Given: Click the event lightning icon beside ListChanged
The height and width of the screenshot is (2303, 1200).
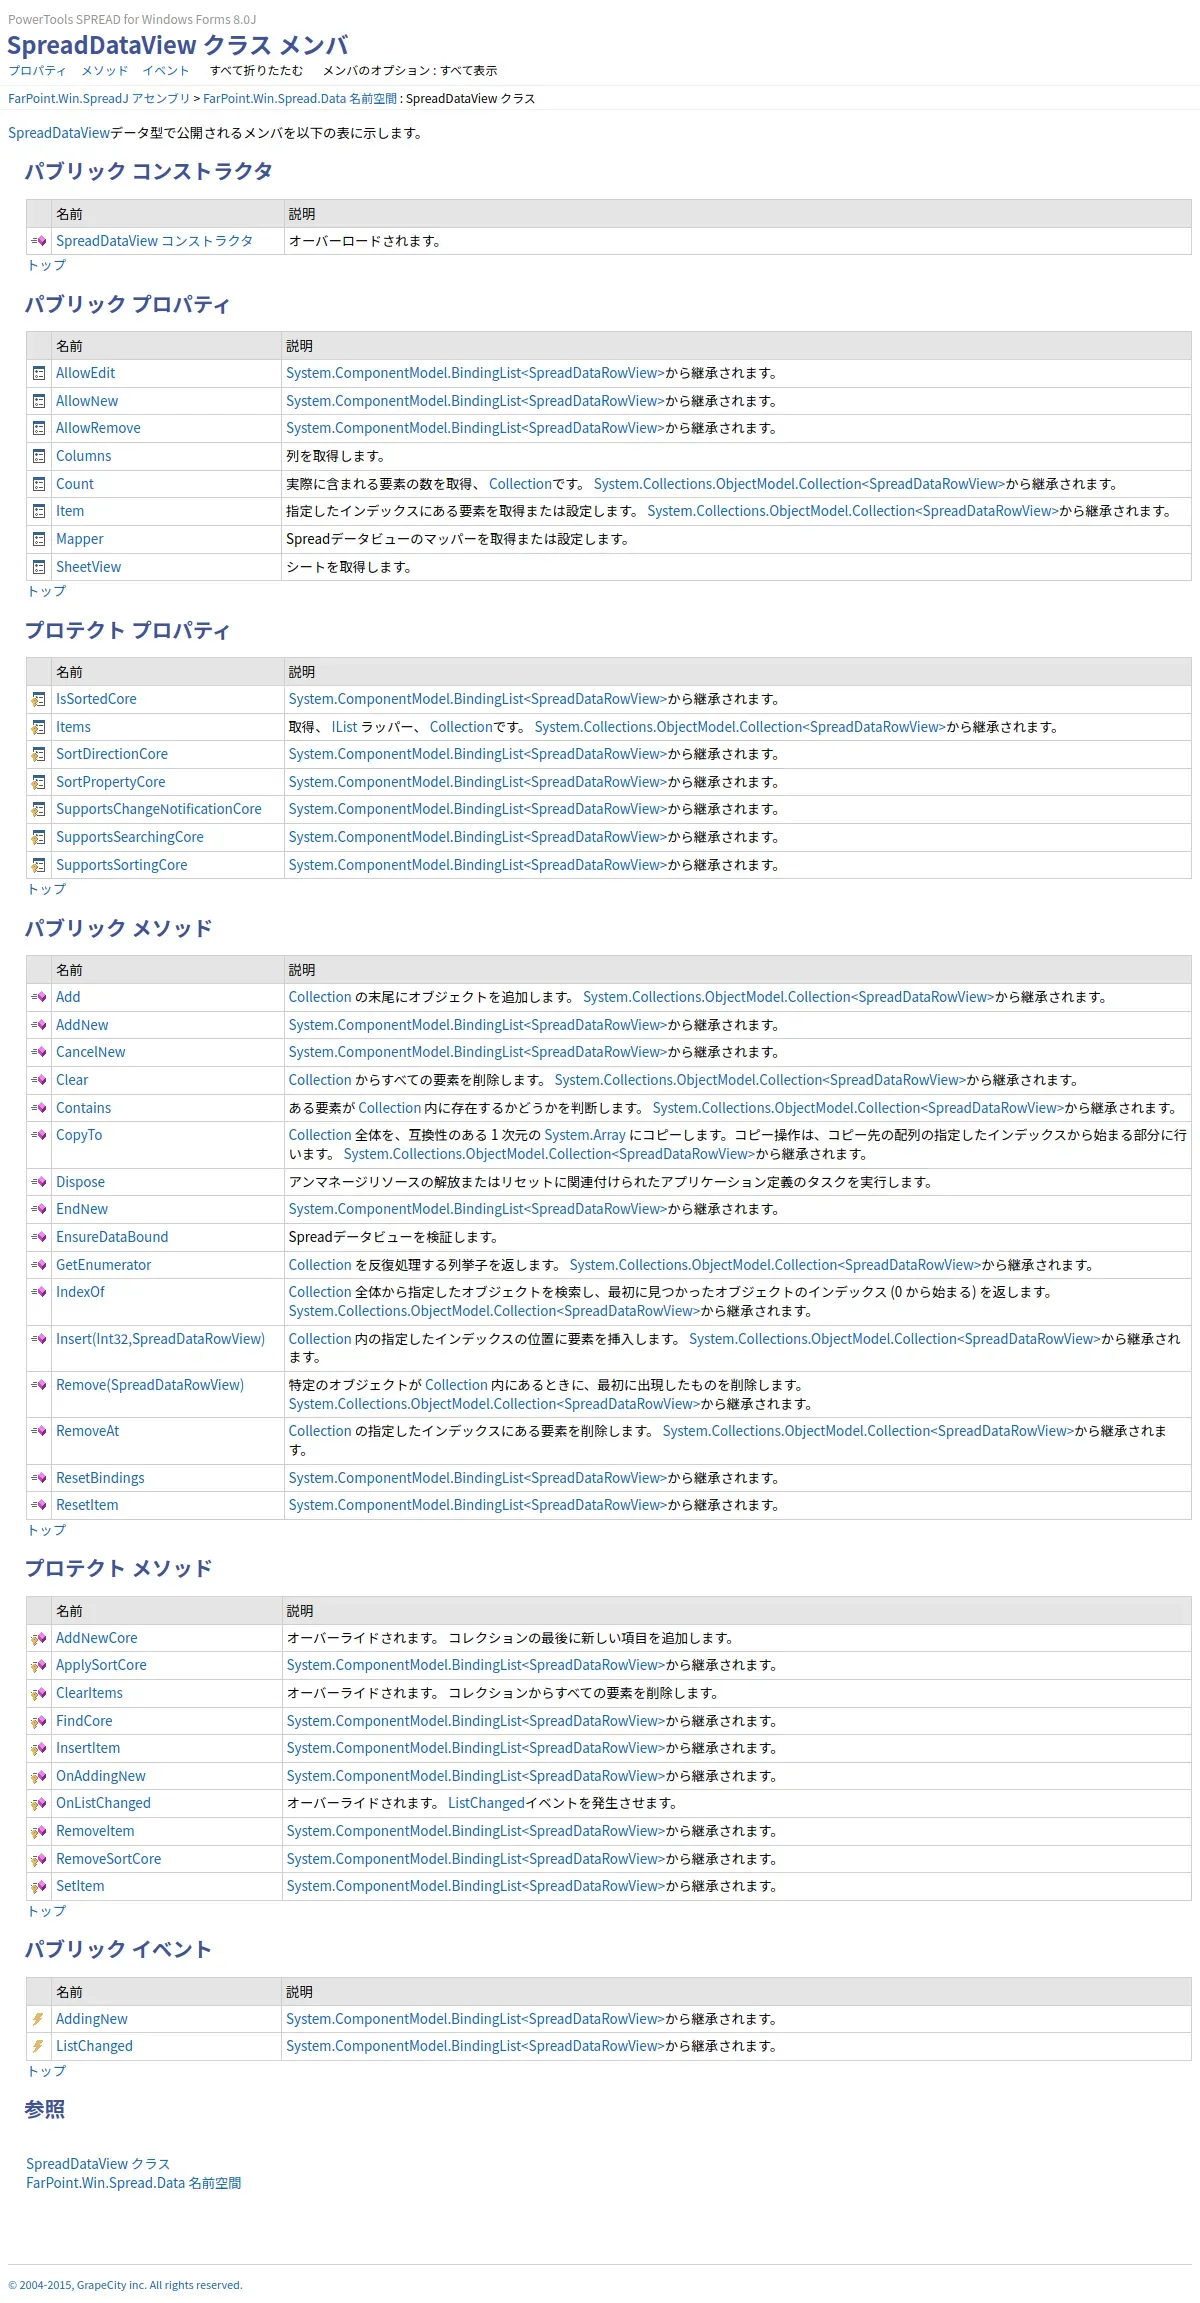Looking at the screenshot, I should (x=38, y=2046).
